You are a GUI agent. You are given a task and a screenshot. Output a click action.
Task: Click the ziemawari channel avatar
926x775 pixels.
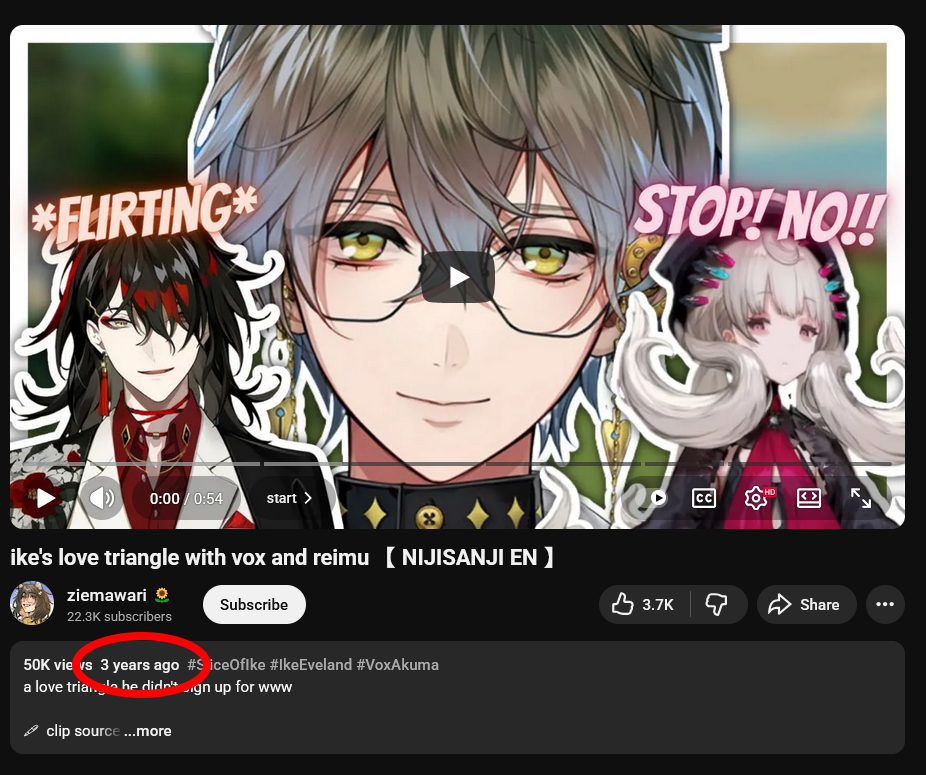[x=32, y=604]
